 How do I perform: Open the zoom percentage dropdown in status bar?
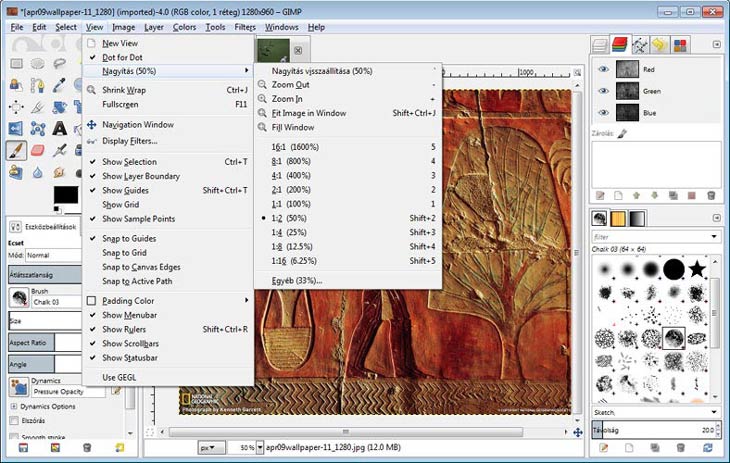(x=261, y=448)
